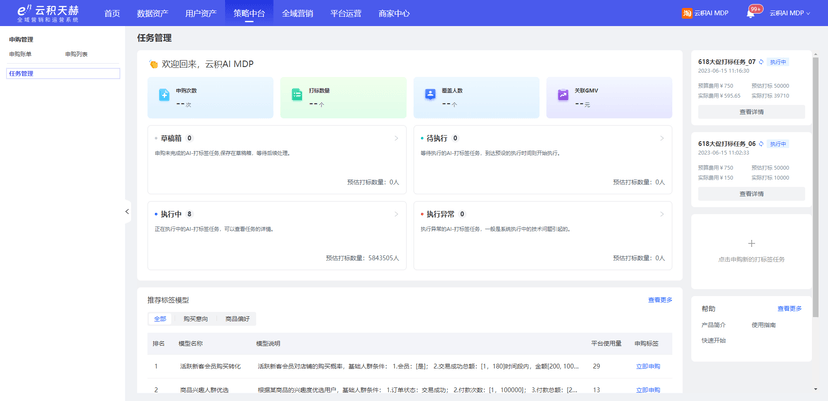The height and width of the screenshot is (401, 828).
Task: Refresh the 618大促打标任务_07 task
Action: click(761, 61)
